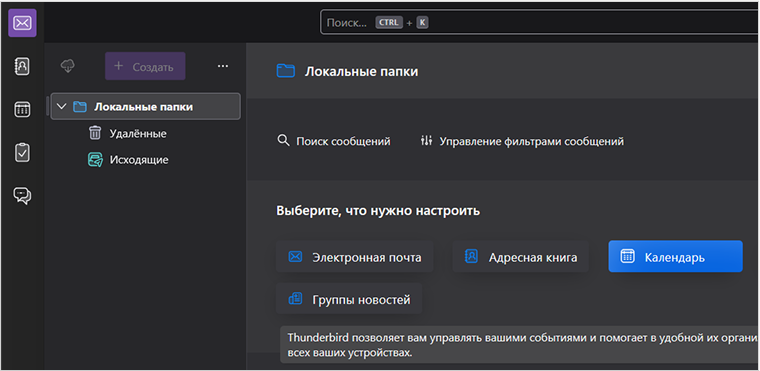This screenshot has height=371, width=760.
Task: Click the highlighted Календарь button
Action: click(676, 256)
